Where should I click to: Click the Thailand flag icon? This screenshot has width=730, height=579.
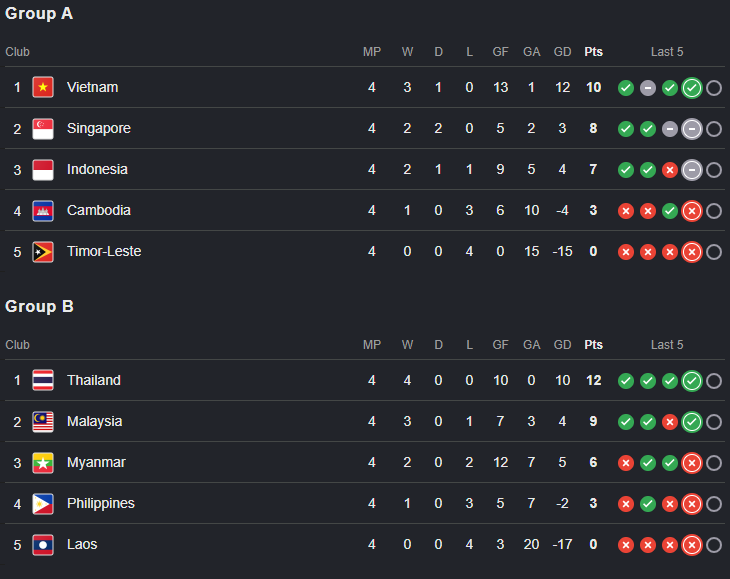pos(43,380)
